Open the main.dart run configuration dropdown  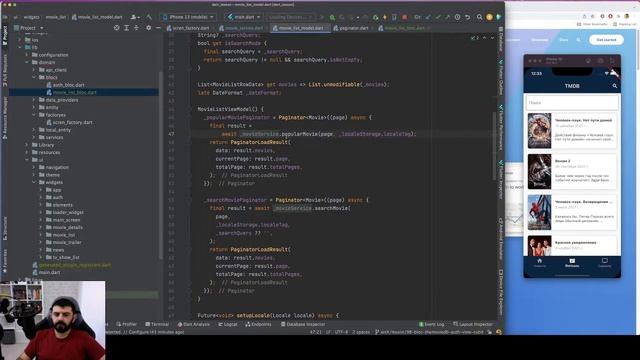[x=244, y=17]
